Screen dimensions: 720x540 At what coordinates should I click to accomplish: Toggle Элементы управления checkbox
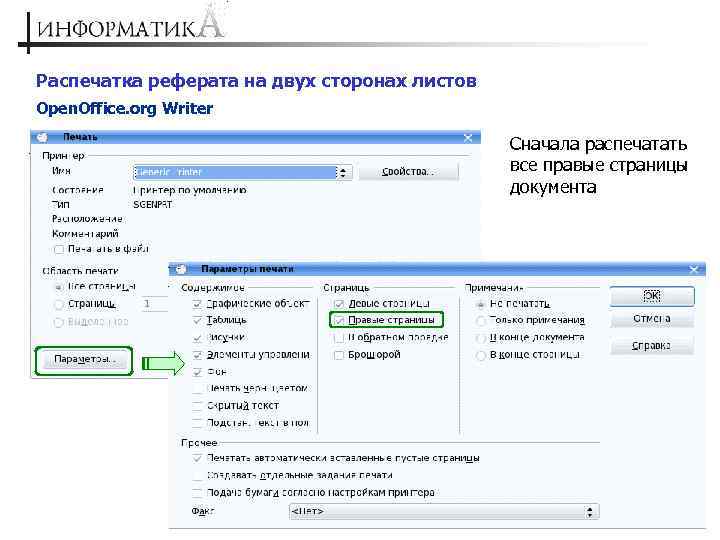coord(197,355)
